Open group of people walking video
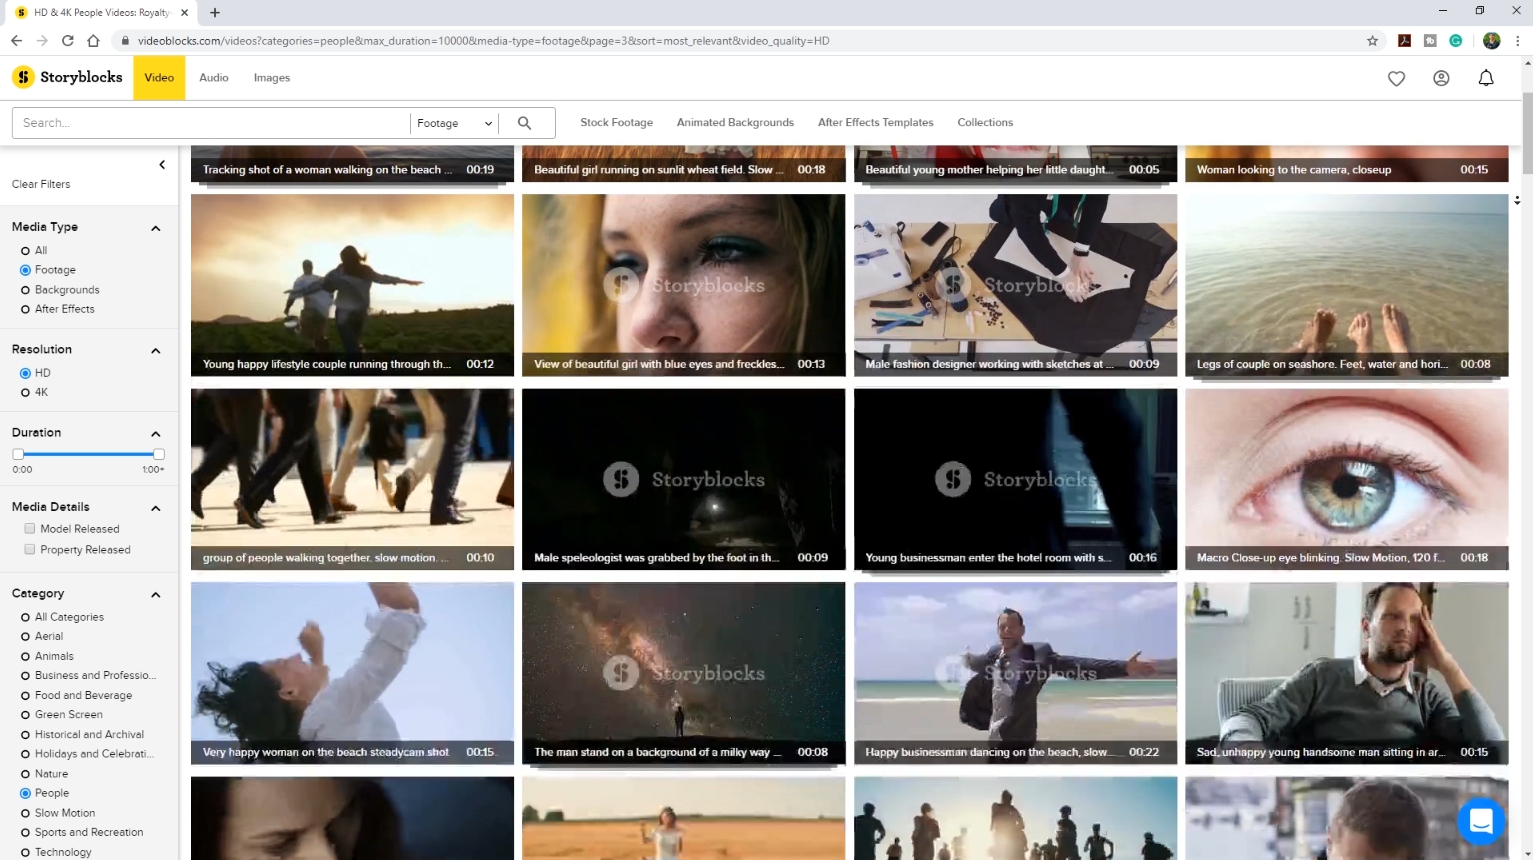The width and height of the screenshot is (1533, 860). (x=352, y=479)
